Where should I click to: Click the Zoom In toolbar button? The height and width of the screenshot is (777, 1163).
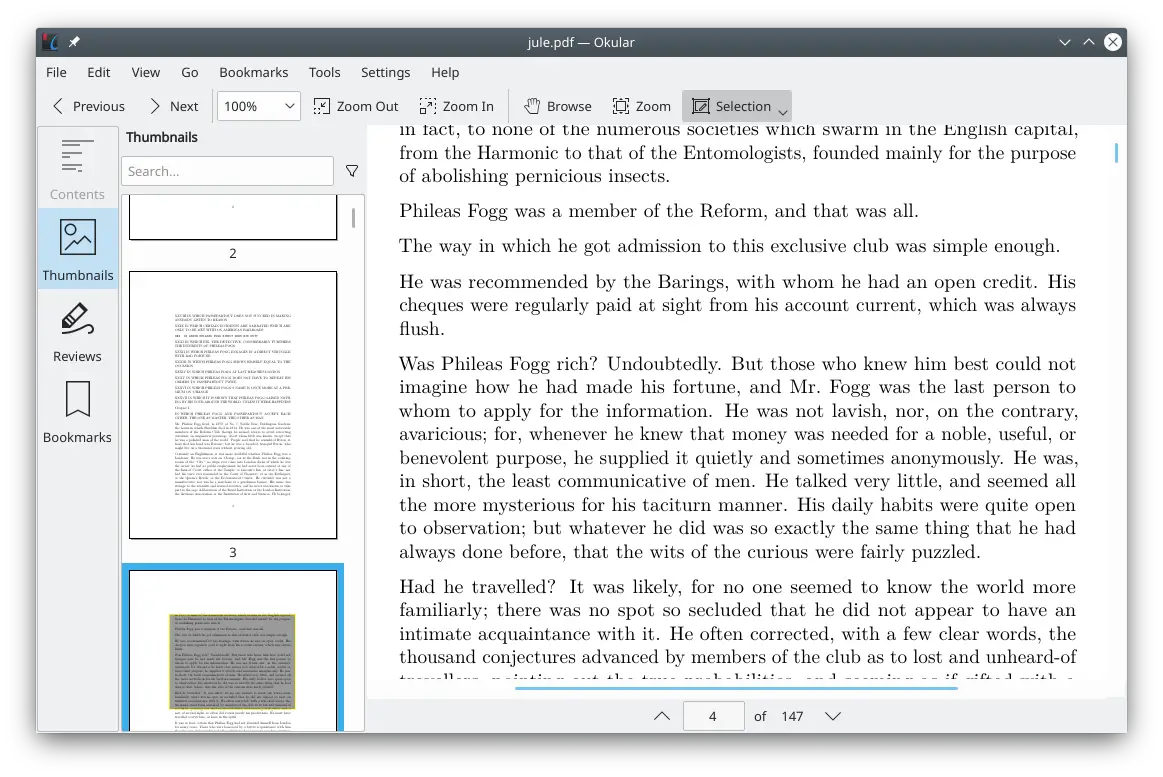(456, 106)
